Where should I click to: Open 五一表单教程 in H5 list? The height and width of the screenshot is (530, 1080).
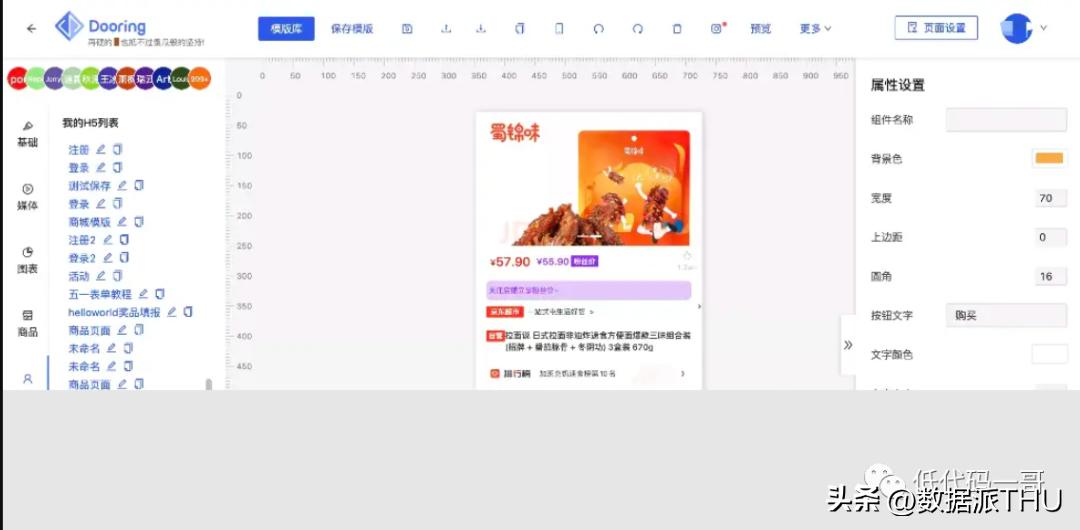pos(100,294)
